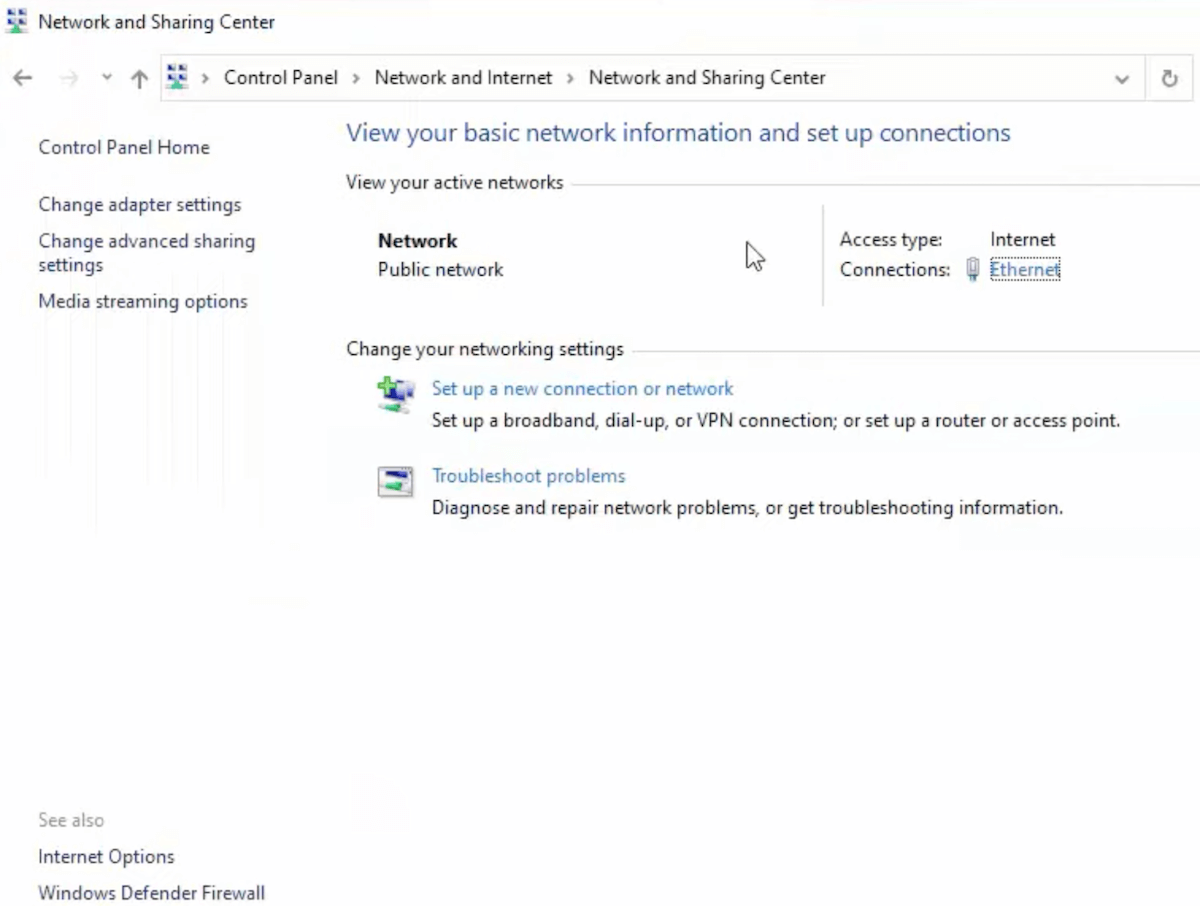Open Set up a new connection or network
This screenshot has height=906, width=1200.
click(582, 388)
